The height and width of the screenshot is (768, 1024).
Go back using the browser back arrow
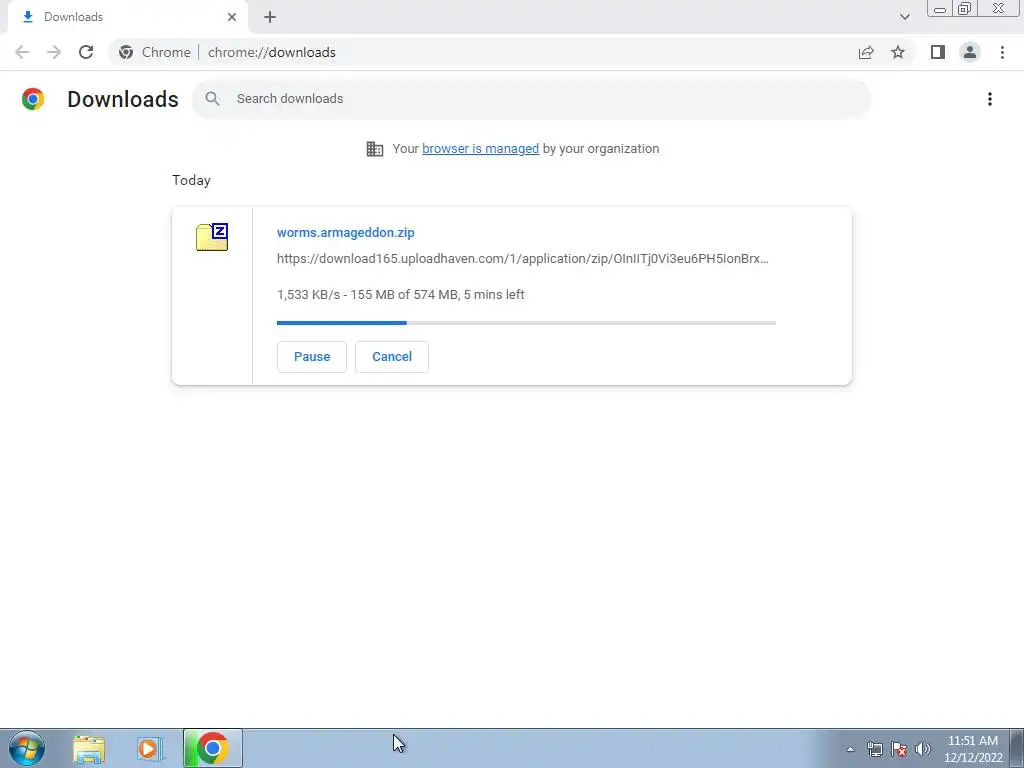click(x=22, y=52)
